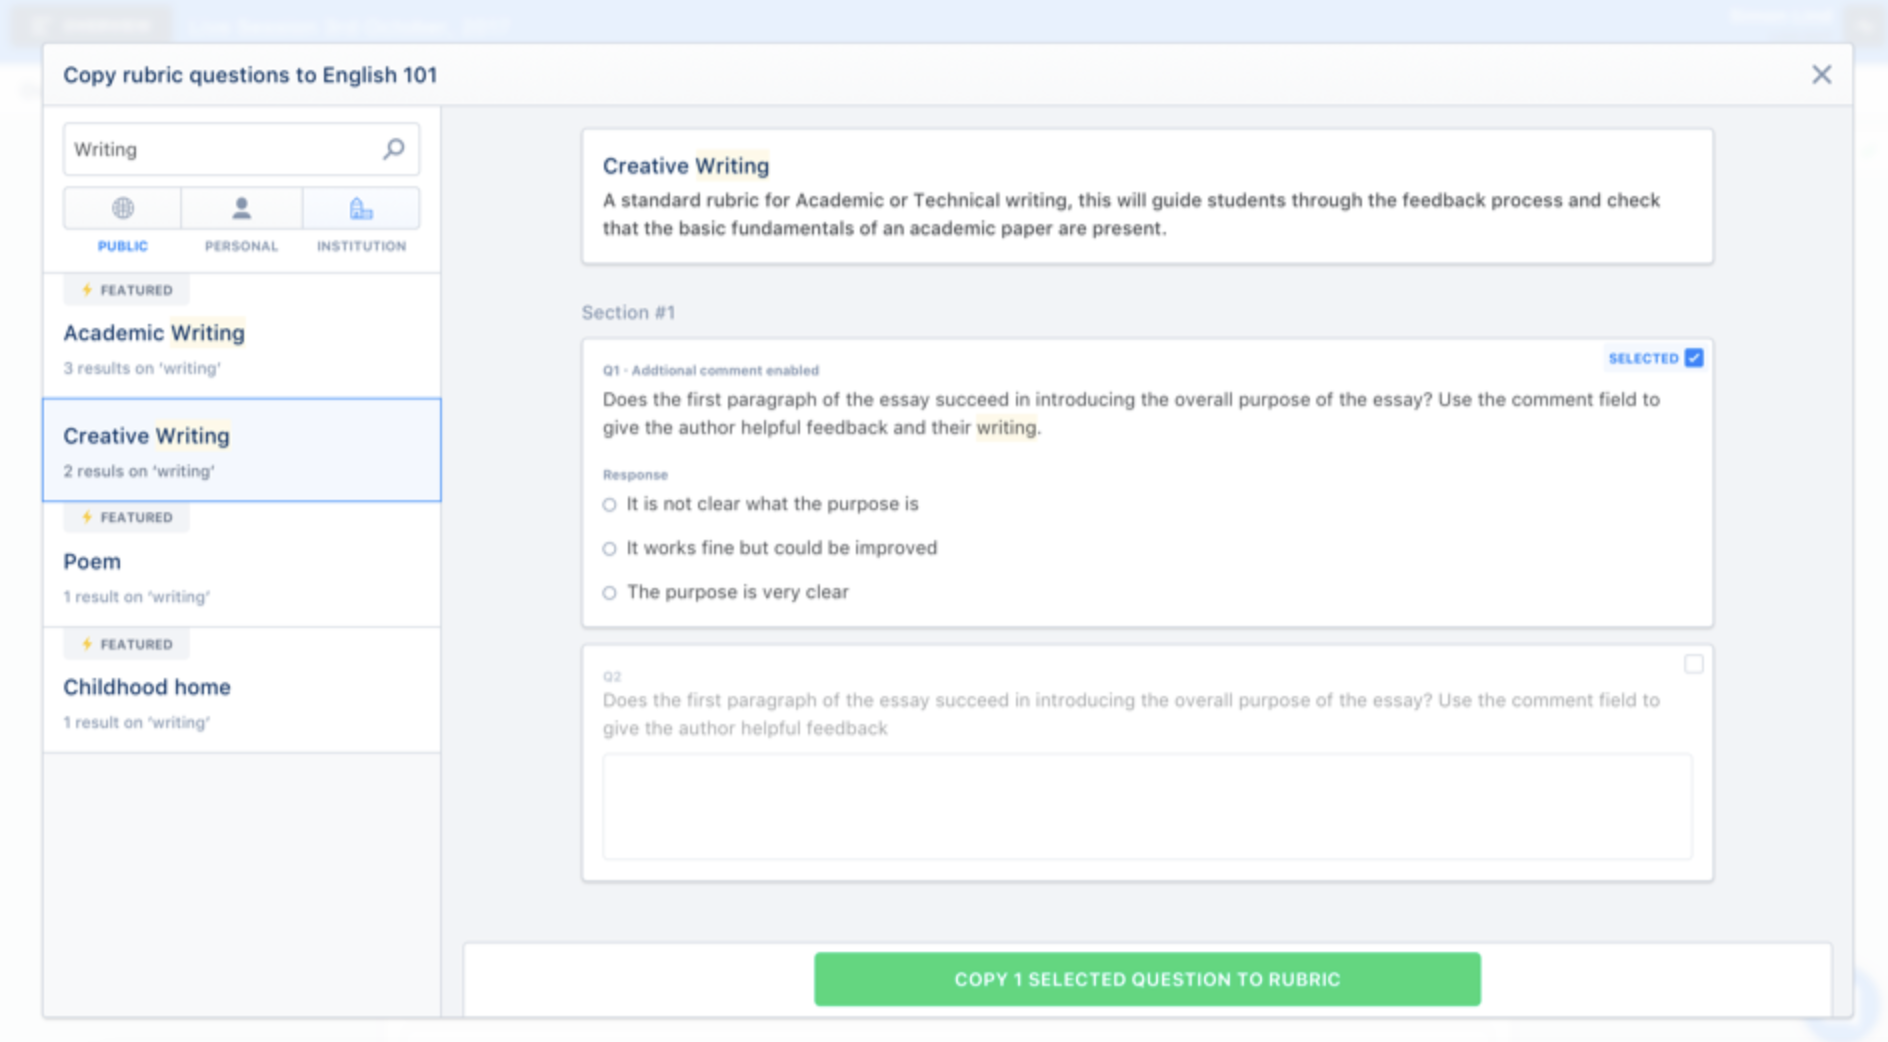Check the checkbox on Q2
1888x1042 pixels.
(1693, 663)
